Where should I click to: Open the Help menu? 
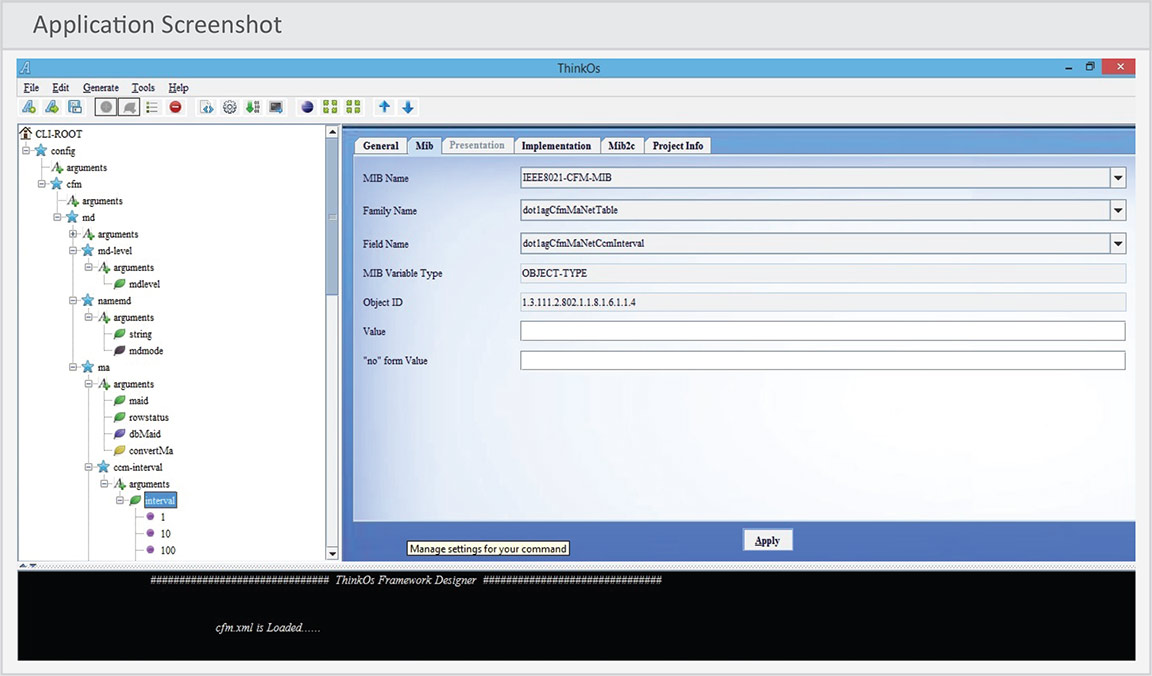179,87
